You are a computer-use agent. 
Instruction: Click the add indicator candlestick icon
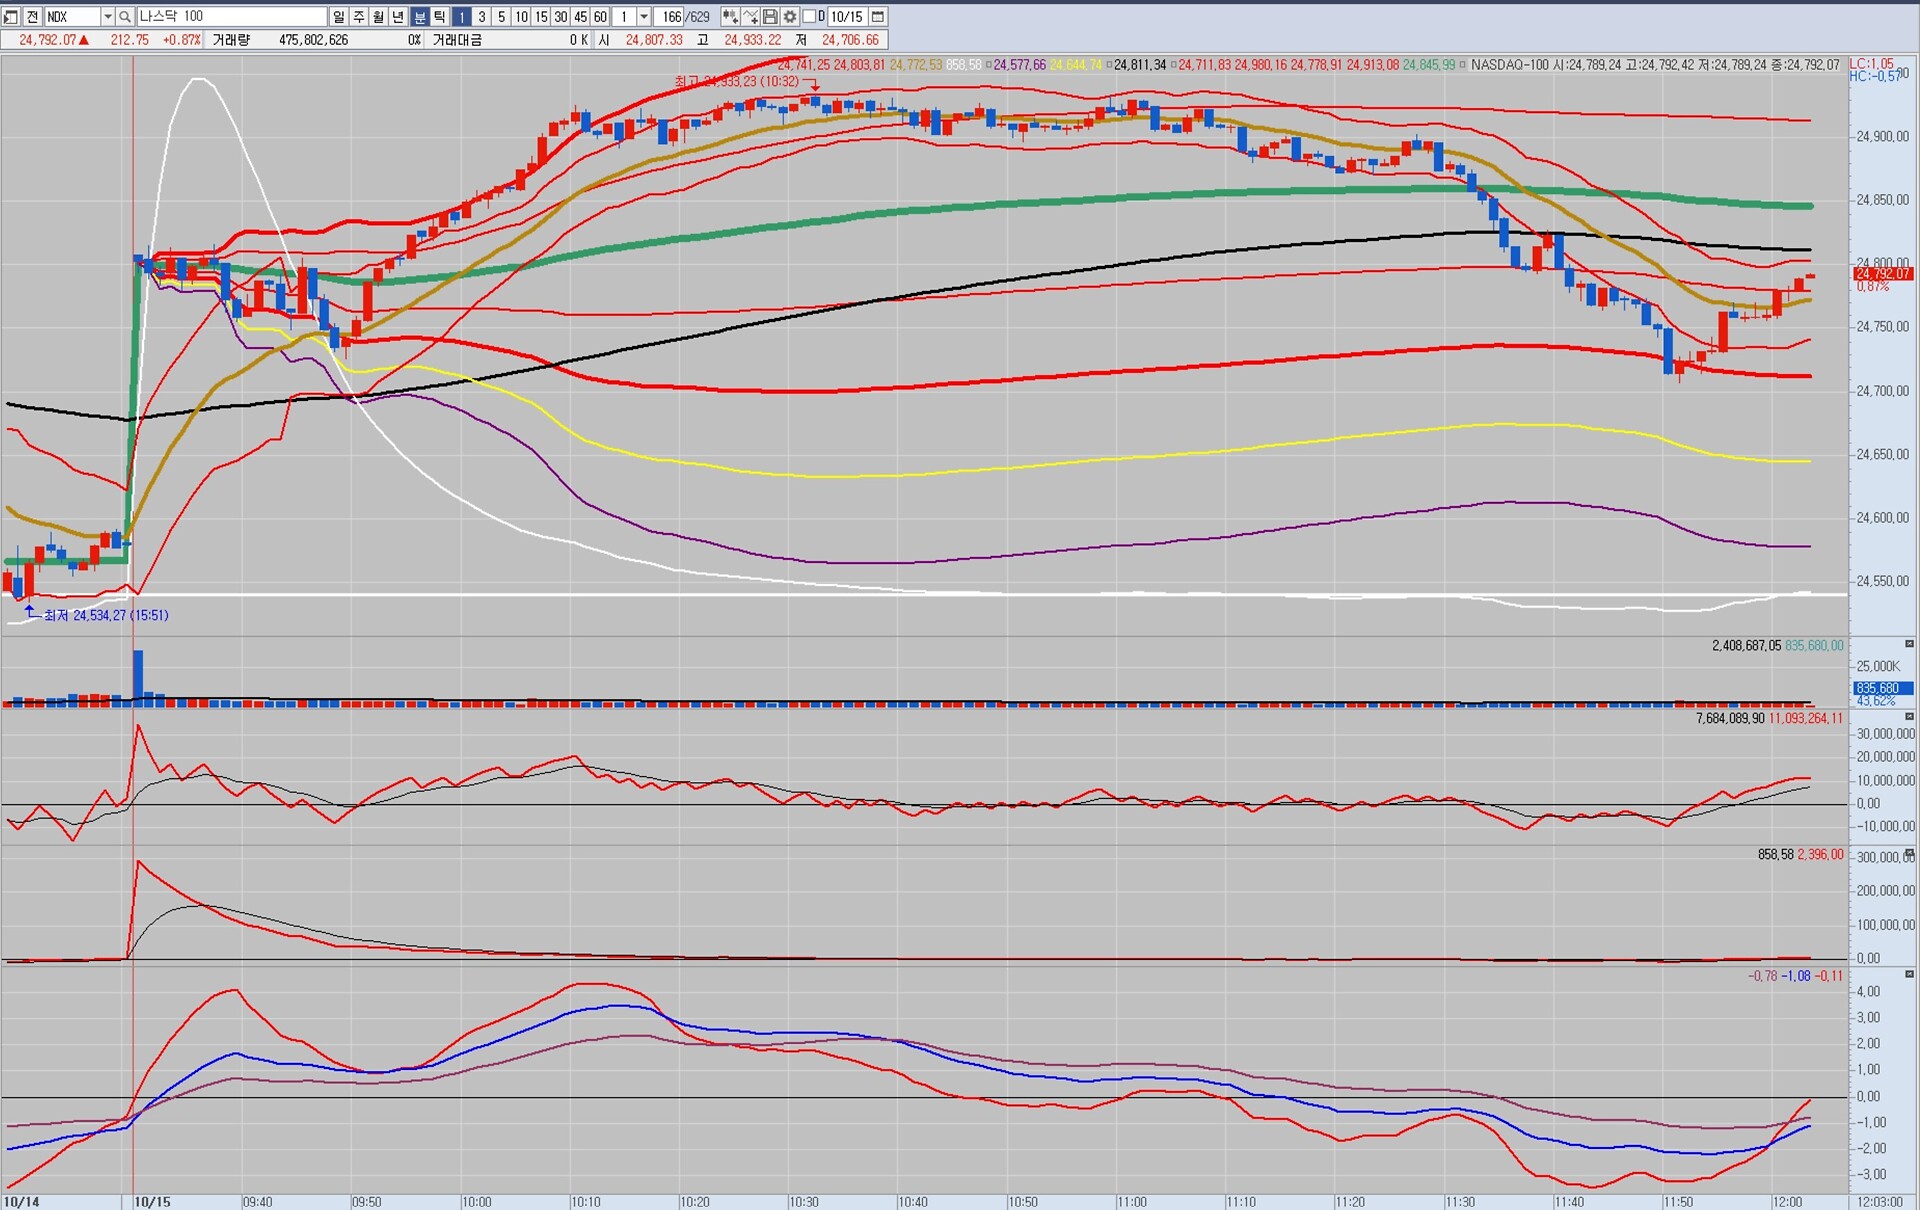click(x=730, y=17)
